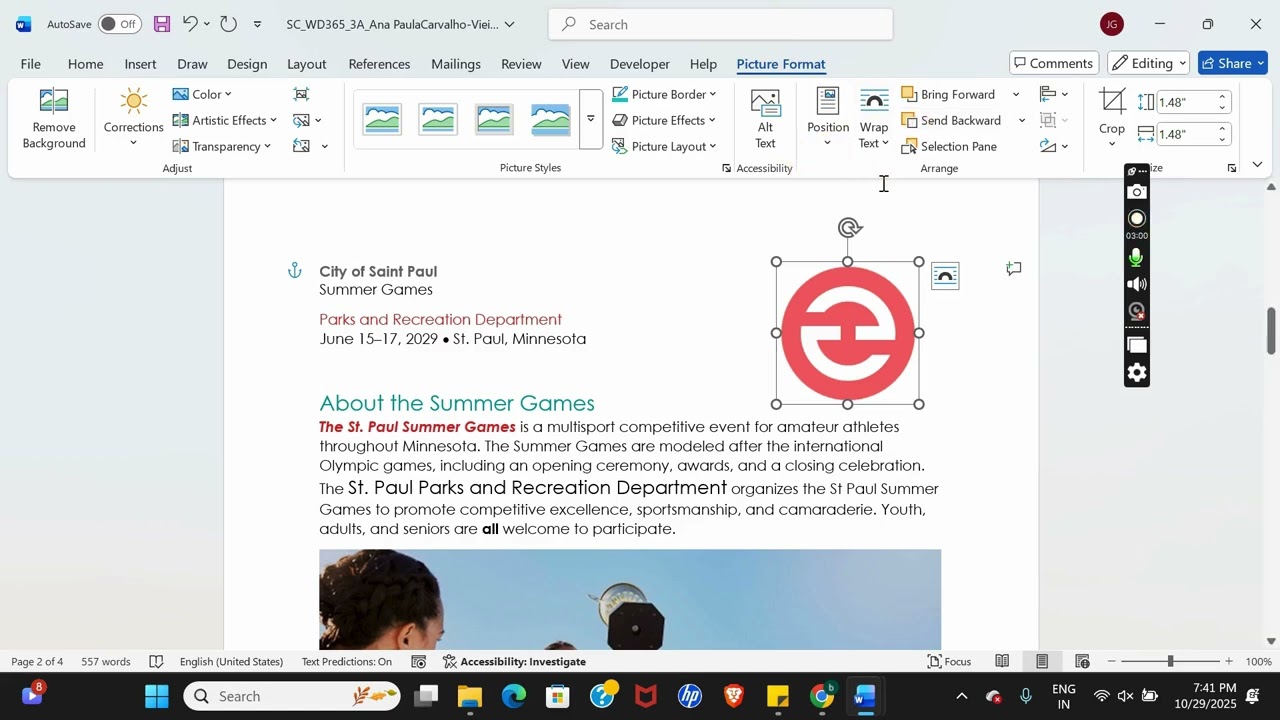Click Remove Background tool
The image size is (1280, 720).
click(54, 119)
